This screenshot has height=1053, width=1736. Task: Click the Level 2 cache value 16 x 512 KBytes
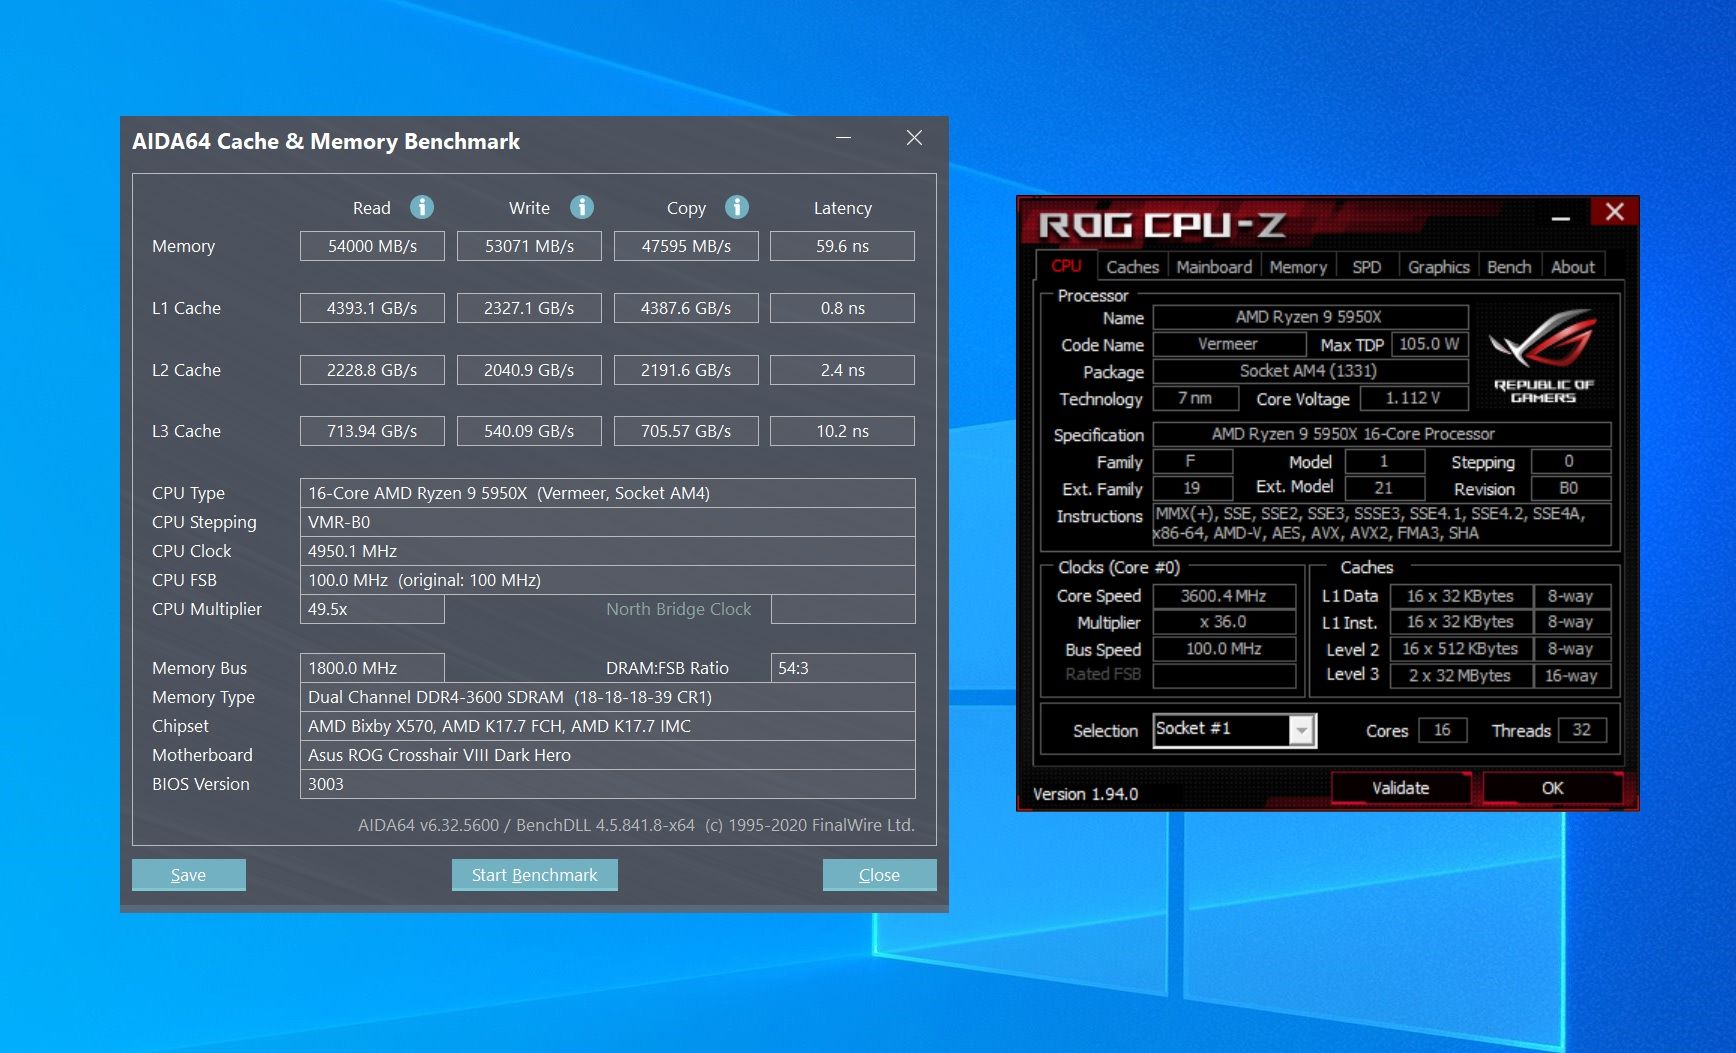tap(1460, 649)
